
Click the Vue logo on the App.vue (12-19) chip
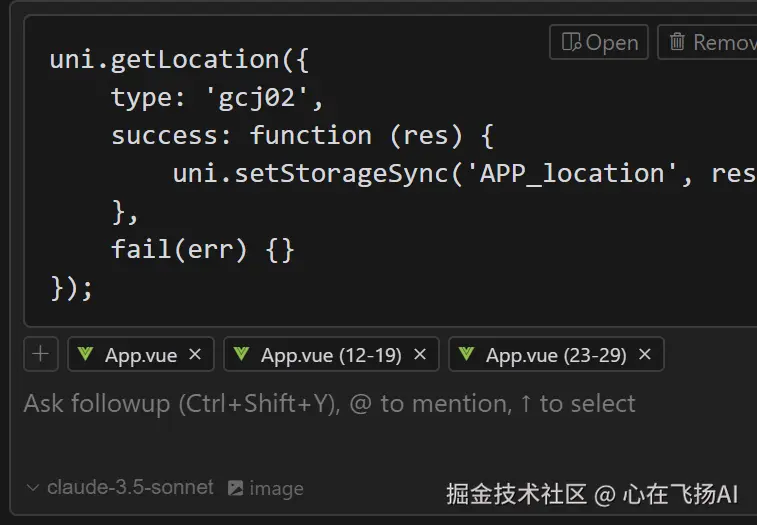coord(242,354)
